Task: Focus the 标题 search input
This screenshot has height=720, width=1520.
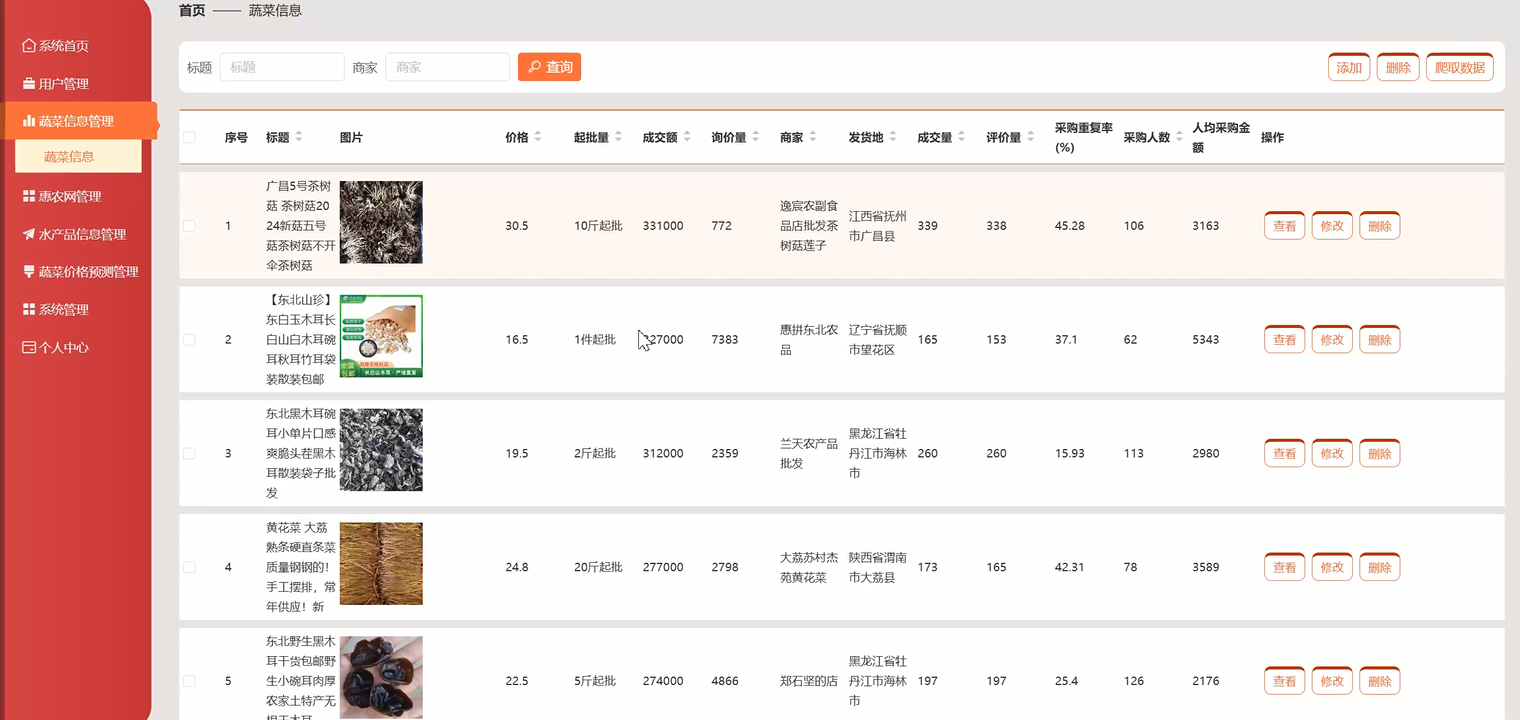Action: click(282, 67)
